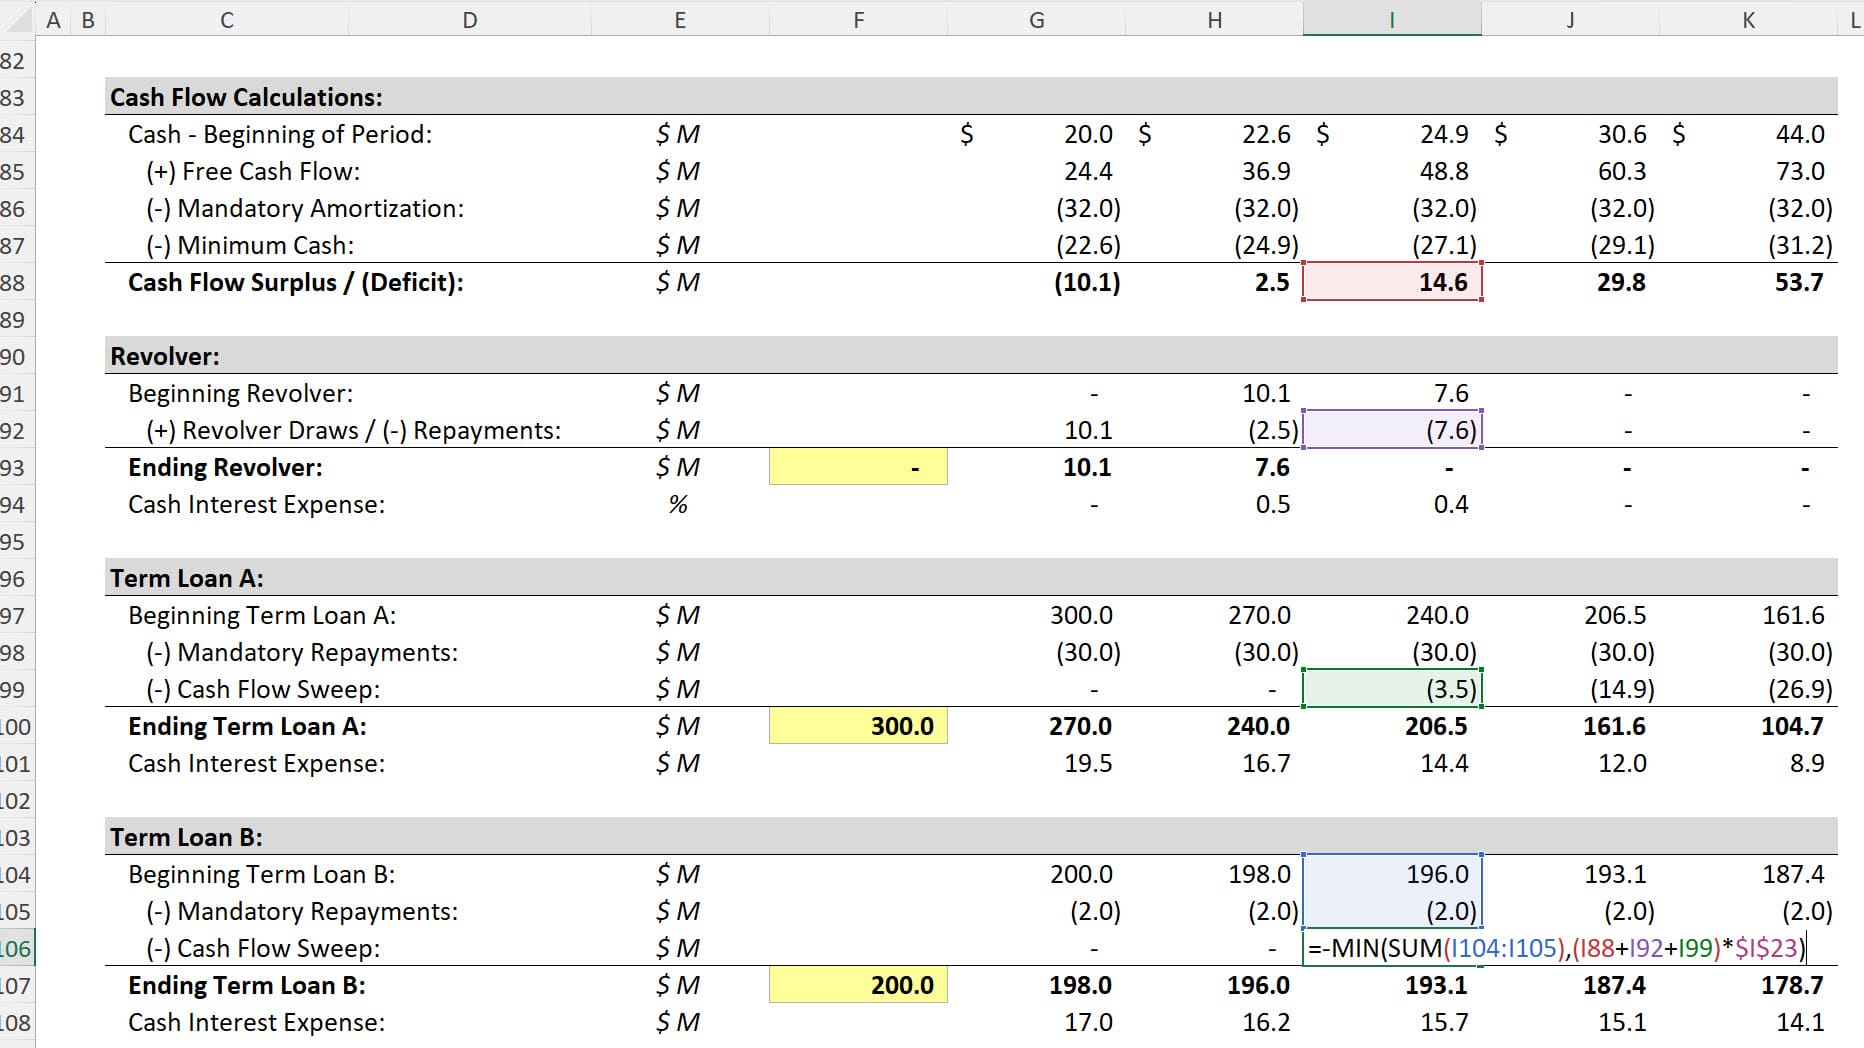Click the green-highlighted Cash Flow Sweep cell showing (3.5)
Viewport: 1864px width, 1048px height.
pyautogui.click(x=1392, y=689)
